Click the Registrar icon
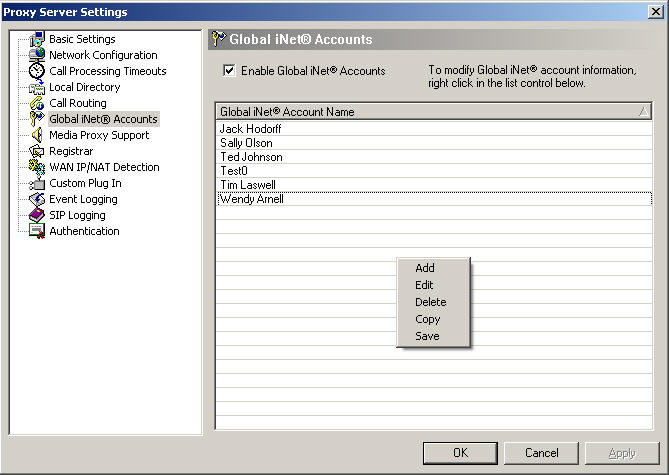669x475 pixels. point(37,151)
